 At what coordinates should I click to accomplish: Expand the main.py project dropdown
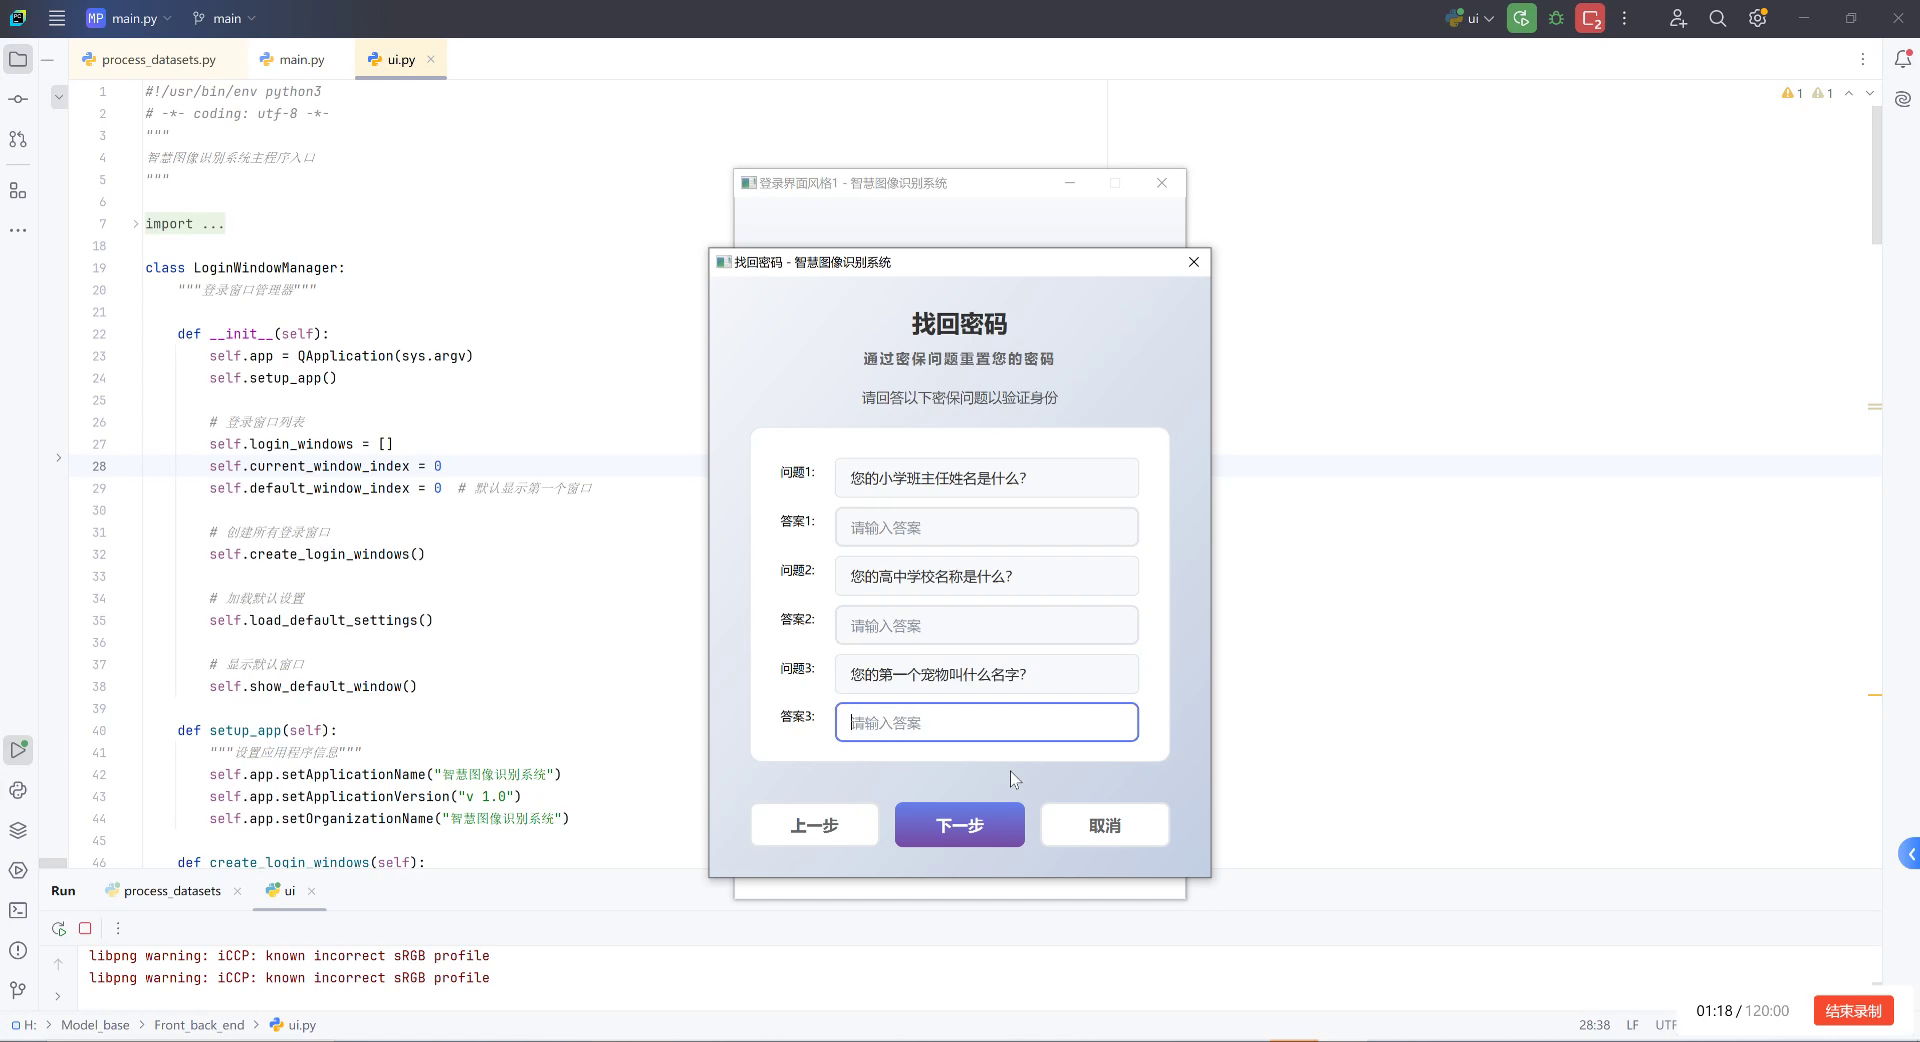pos(129,18)
